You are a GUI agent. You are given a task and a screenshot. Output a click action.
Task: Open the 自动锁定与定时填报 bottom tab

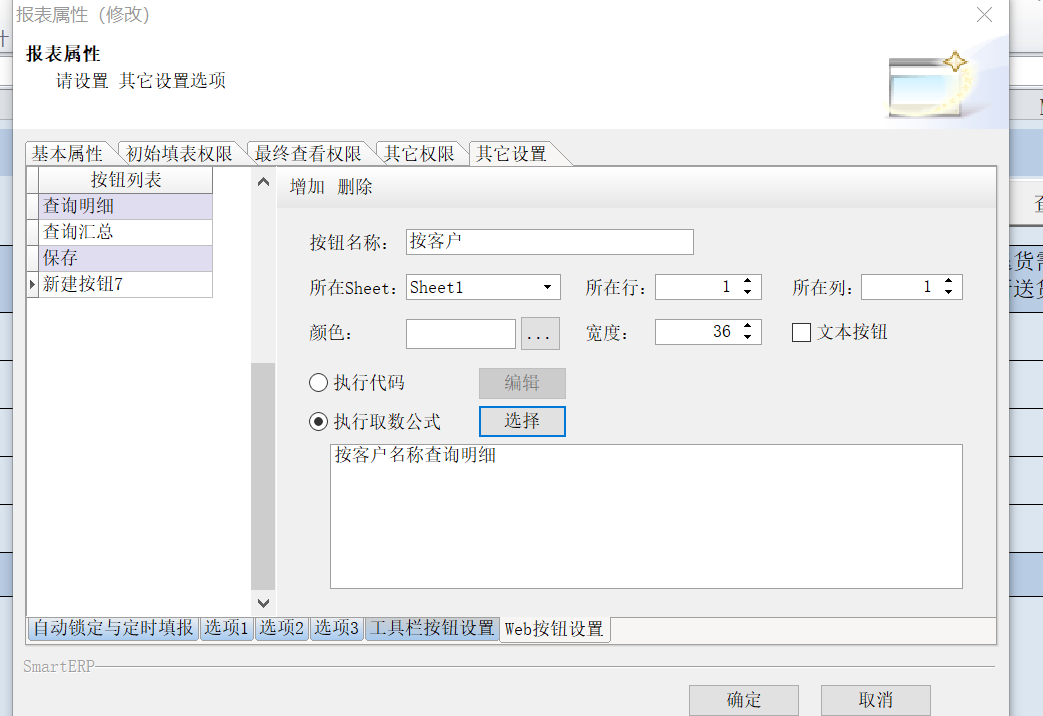(x=113, y=627)
